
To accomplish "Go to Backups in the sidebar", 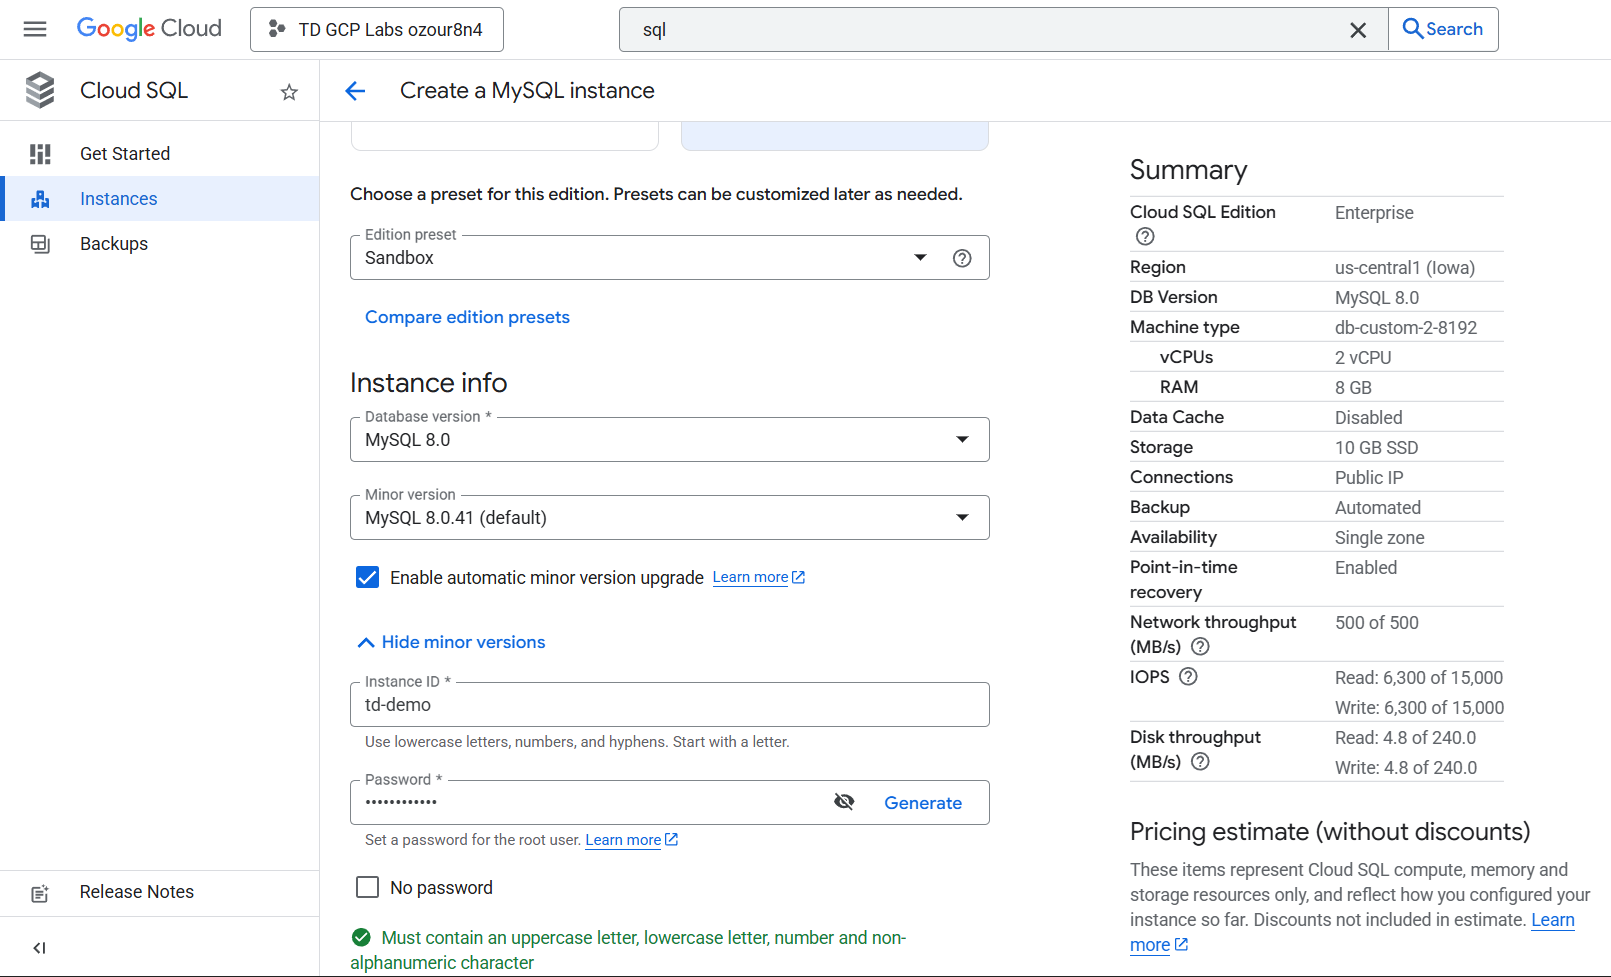I will coord(114,244).
